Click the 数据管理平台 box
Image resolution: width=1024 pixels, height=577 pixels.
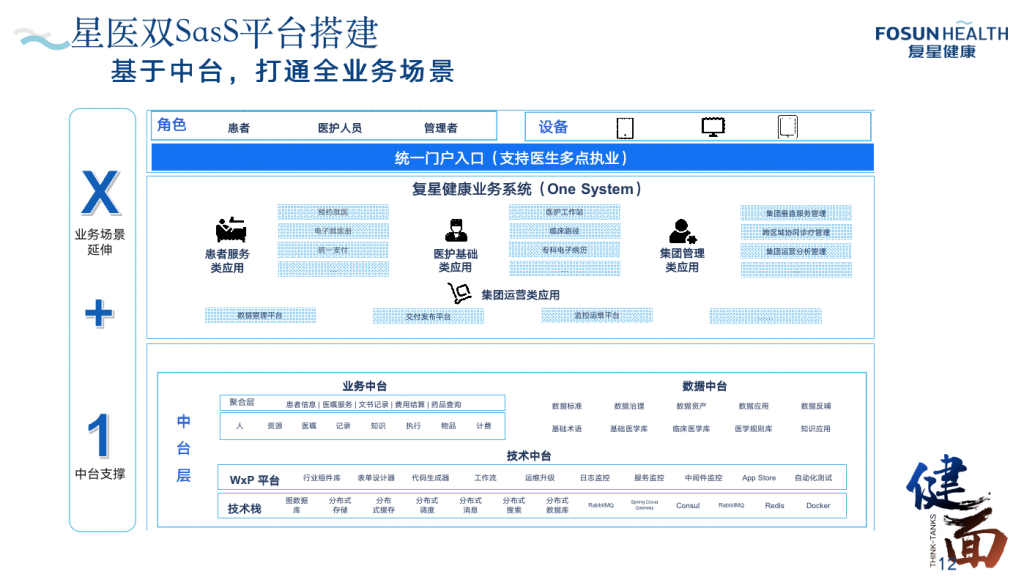coord(260,316)
